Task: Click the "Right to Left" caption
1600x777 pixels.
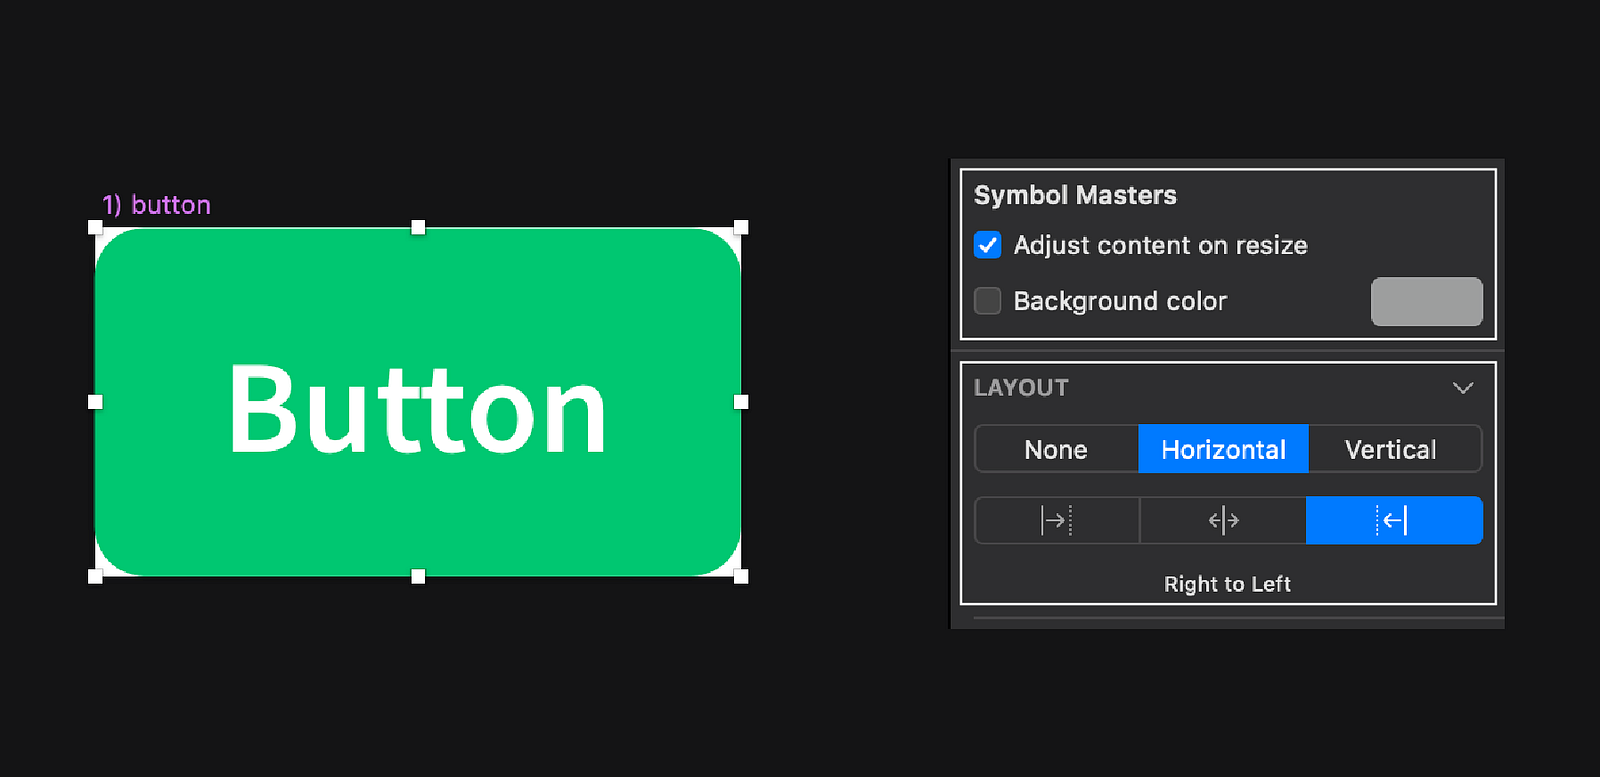Action: pyautogui.click(x=1227, y=584)
